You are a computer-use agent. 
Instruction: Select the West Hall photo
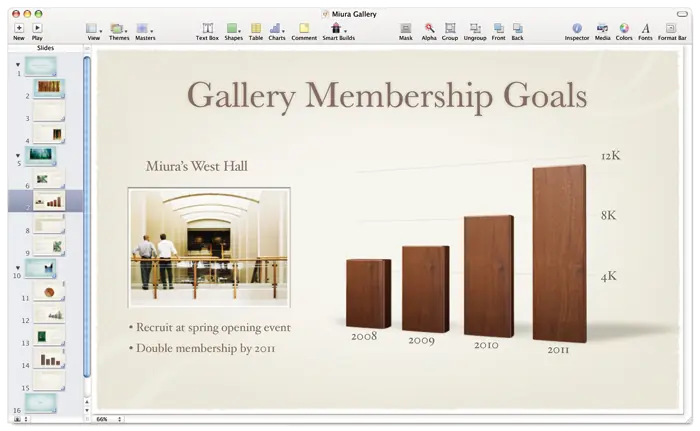209,247
